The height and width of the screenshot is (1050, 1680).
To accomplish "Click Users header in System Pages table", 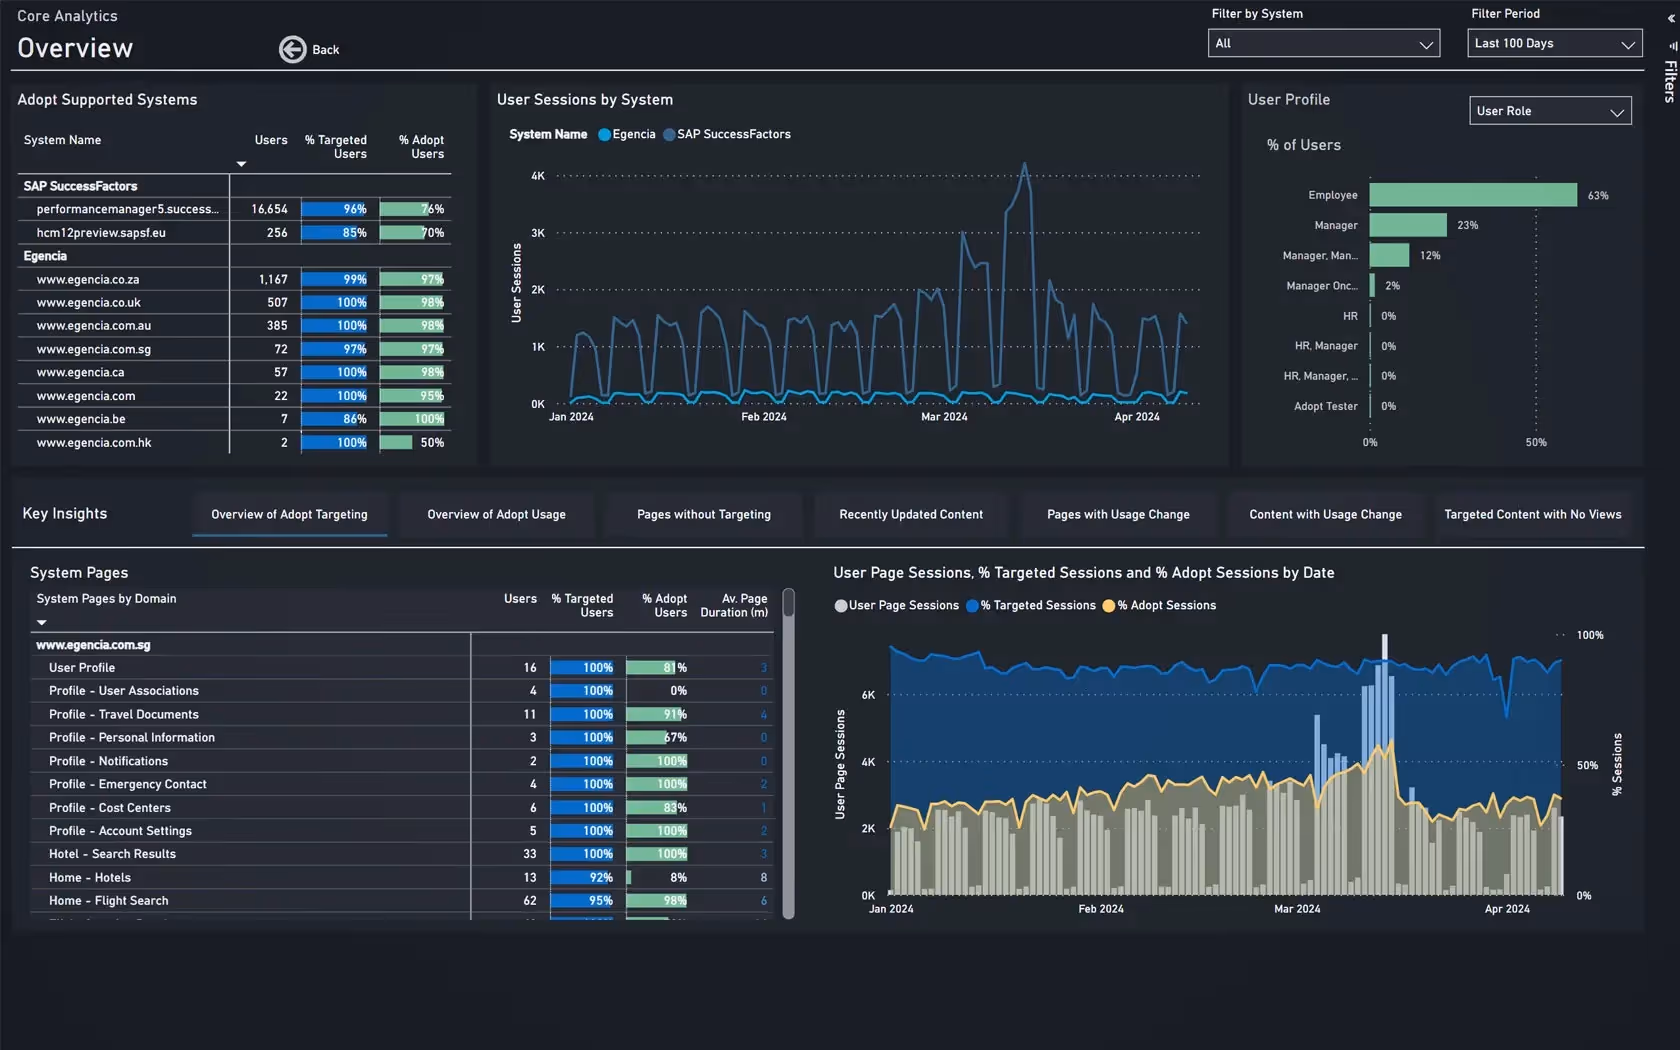I will 520,599.
